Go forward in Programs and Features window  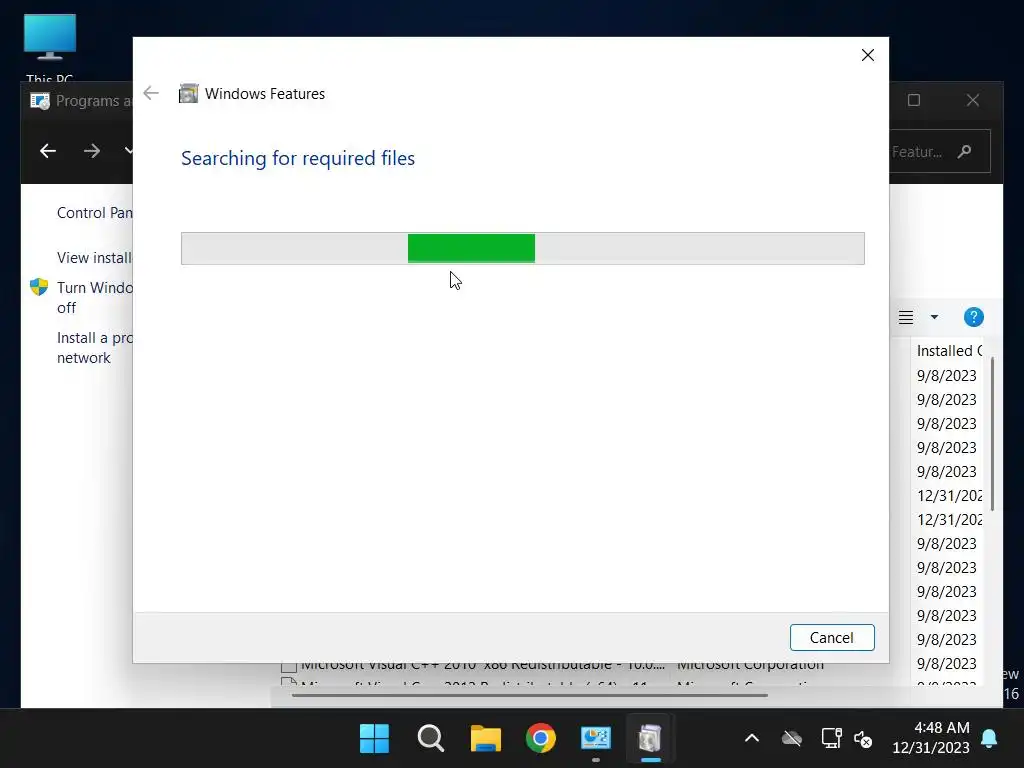(x=91, y=151)
